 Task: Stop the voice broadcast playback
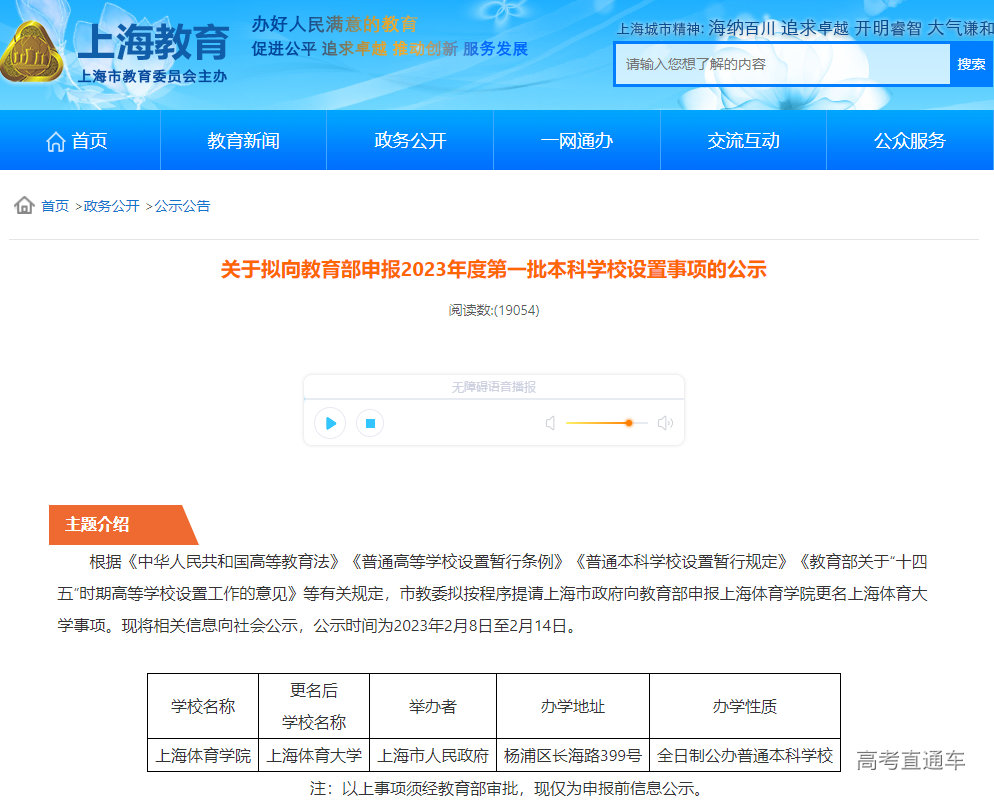click(369, 423)
